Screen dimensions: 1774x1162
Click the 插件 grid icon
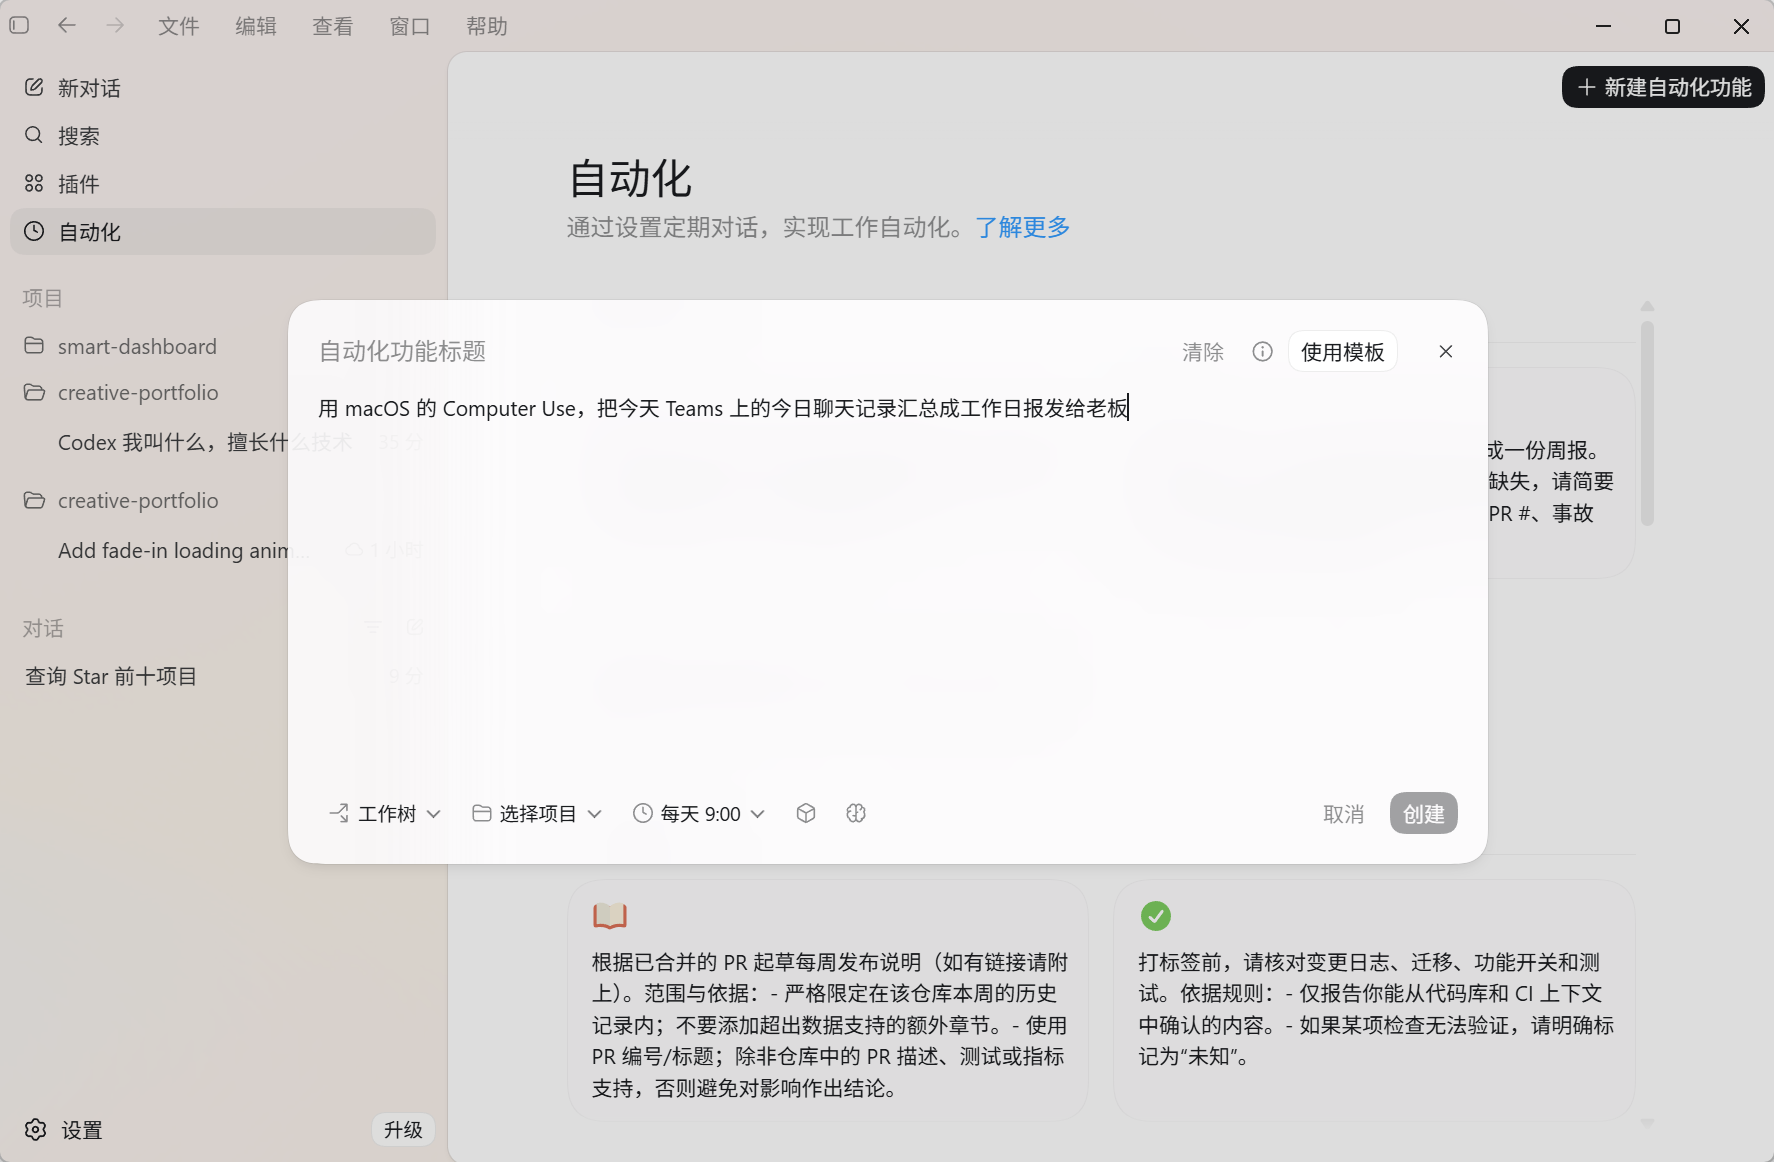[34, 183]
